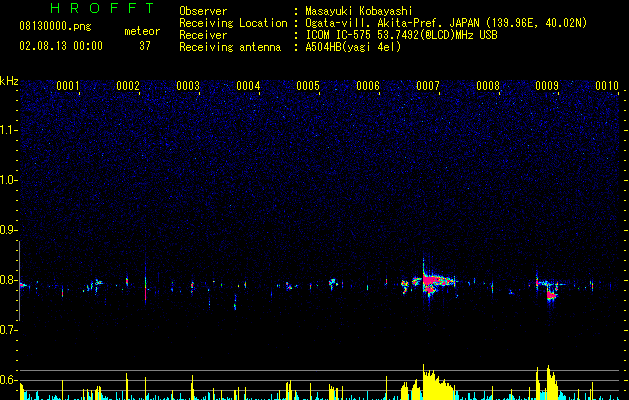Viewport: 629px width, 400px height.
Task: Click the A504HB(yagi 4el) antenna text
Action: point(353,47)
